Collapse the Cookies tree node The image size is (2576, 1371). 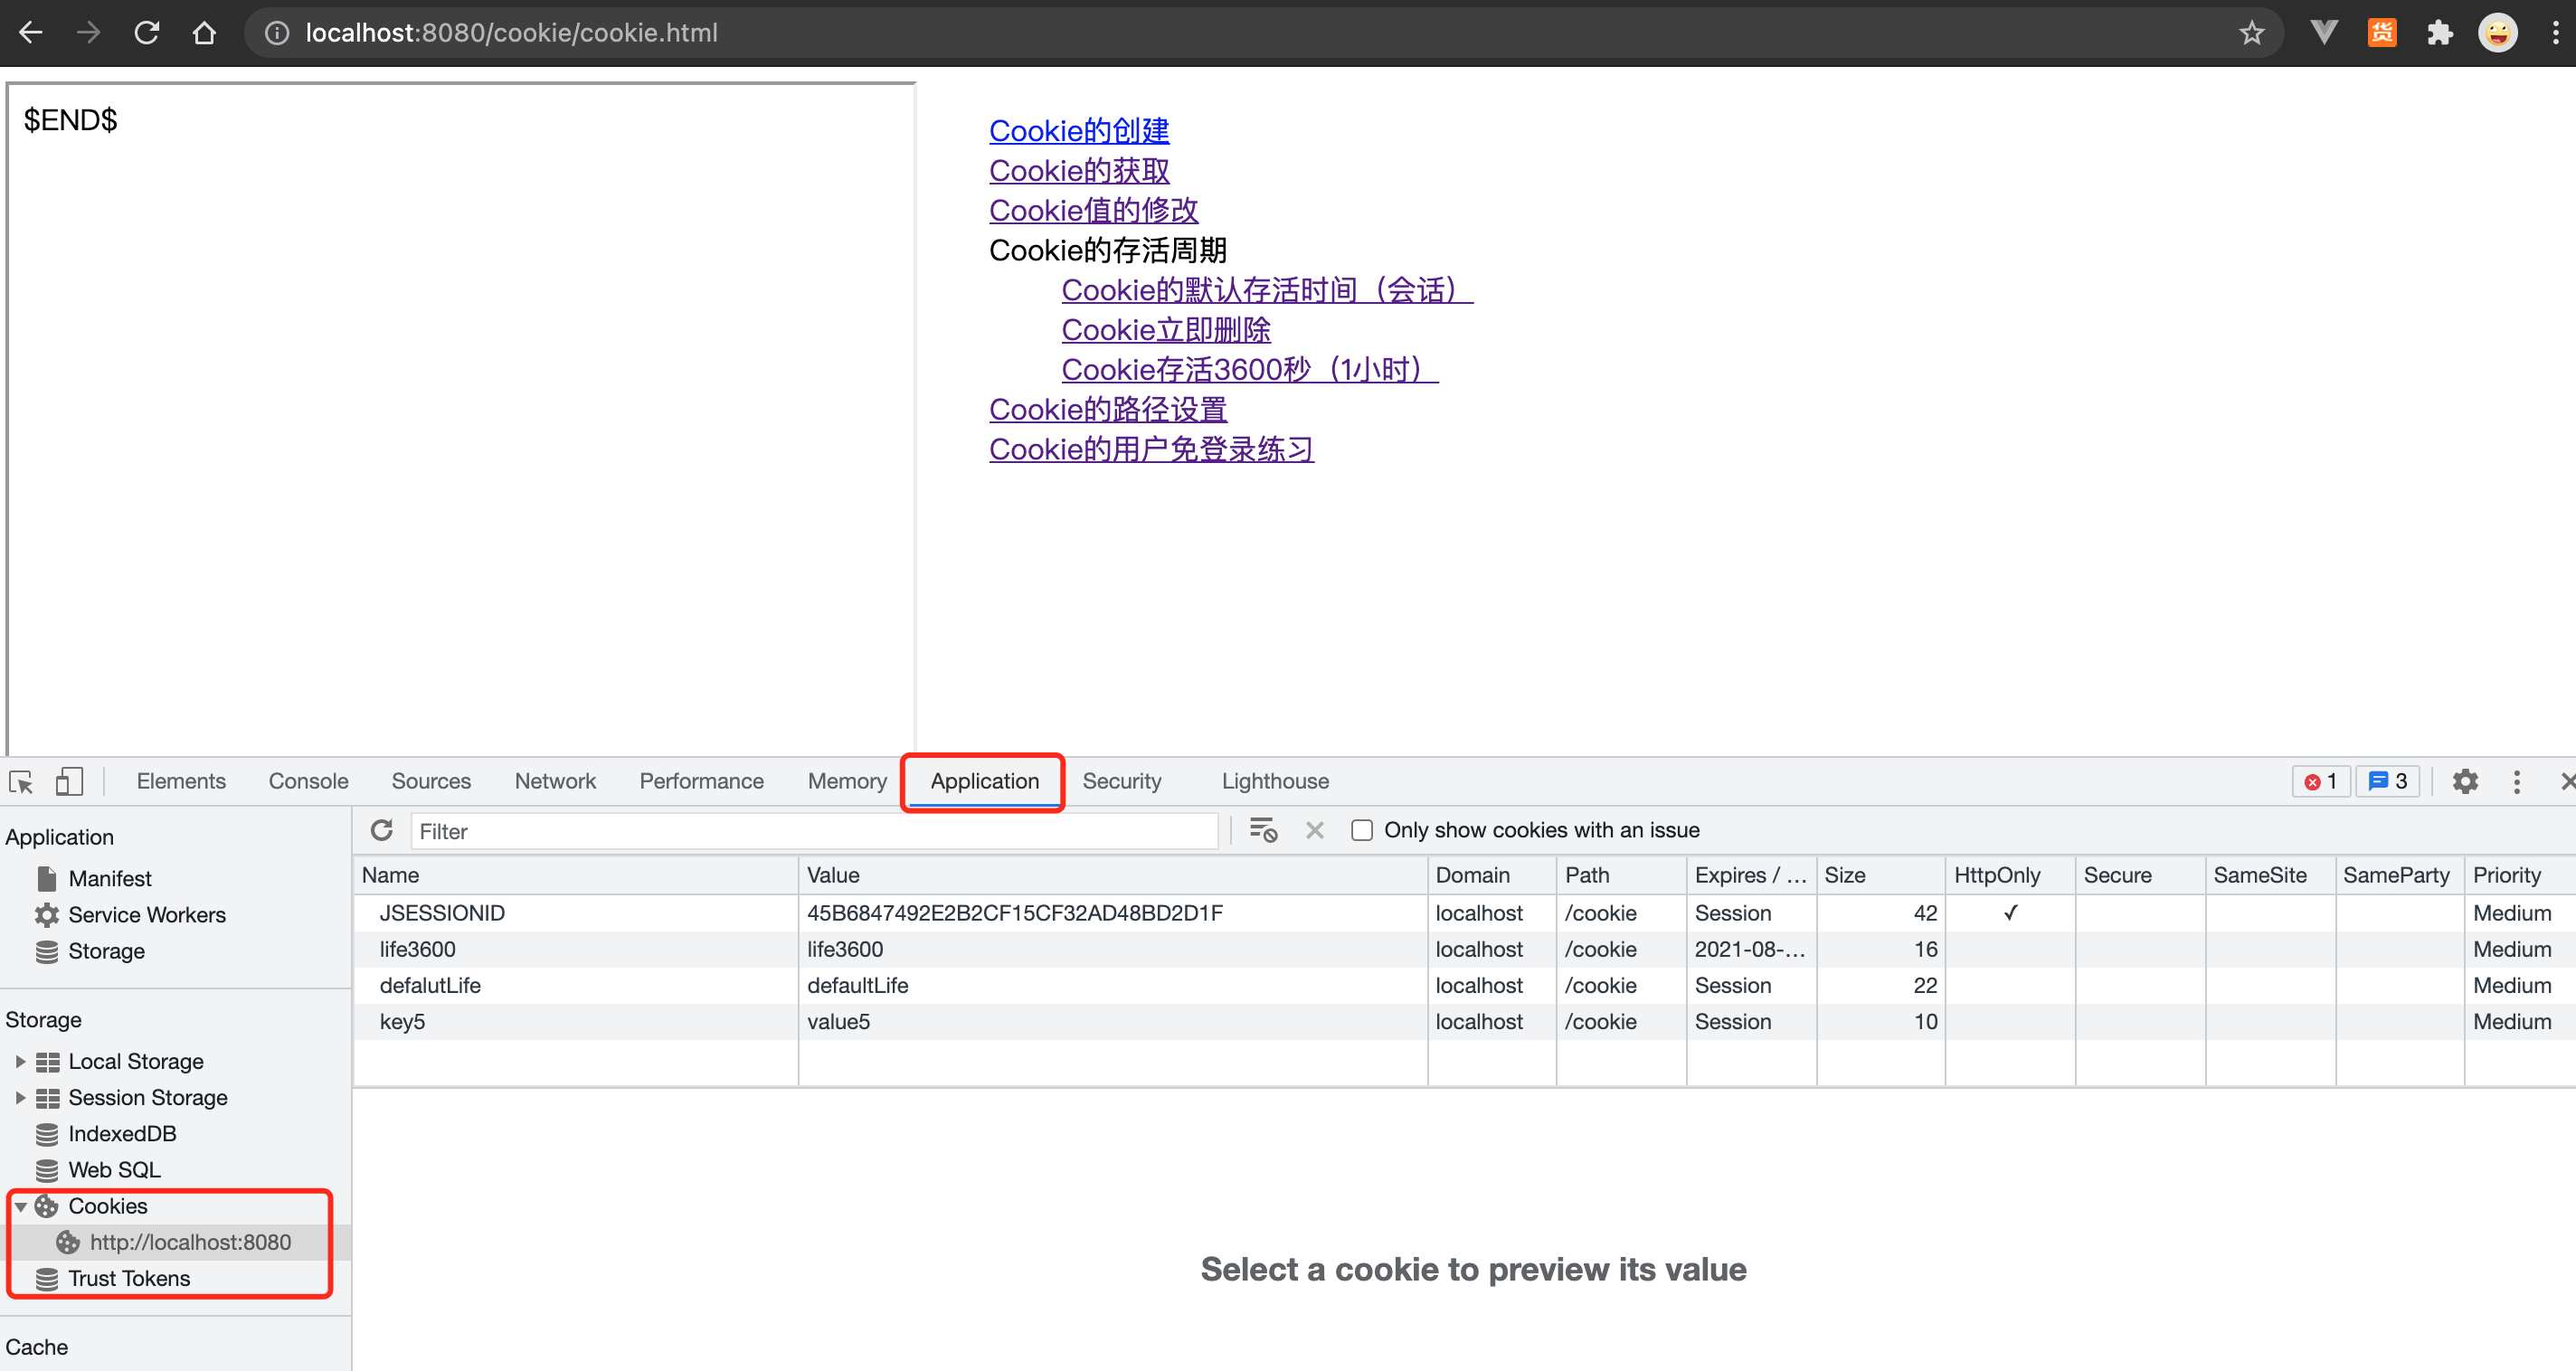coord(20,1206)
